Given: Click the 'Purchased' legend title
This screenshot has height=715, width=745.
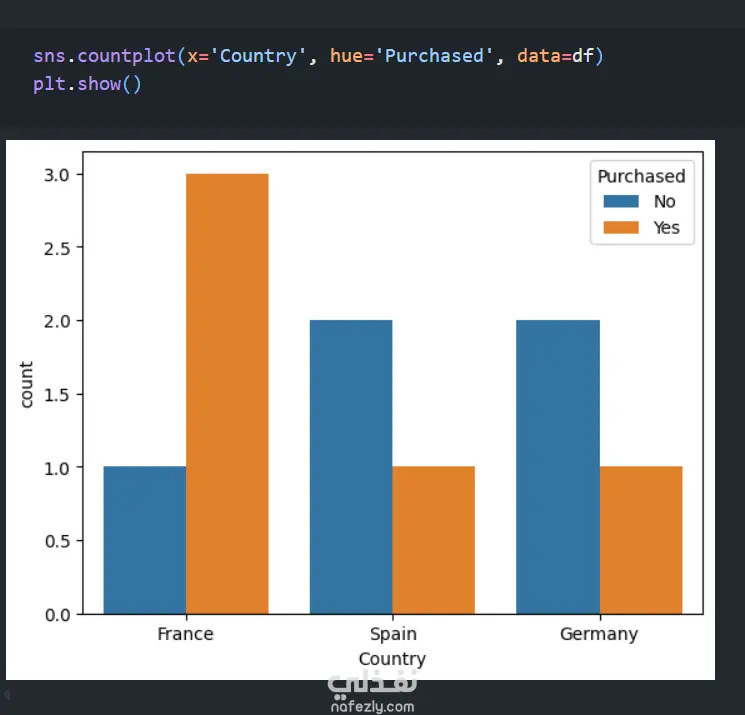Looking at the screenshot, I should 641,176.
